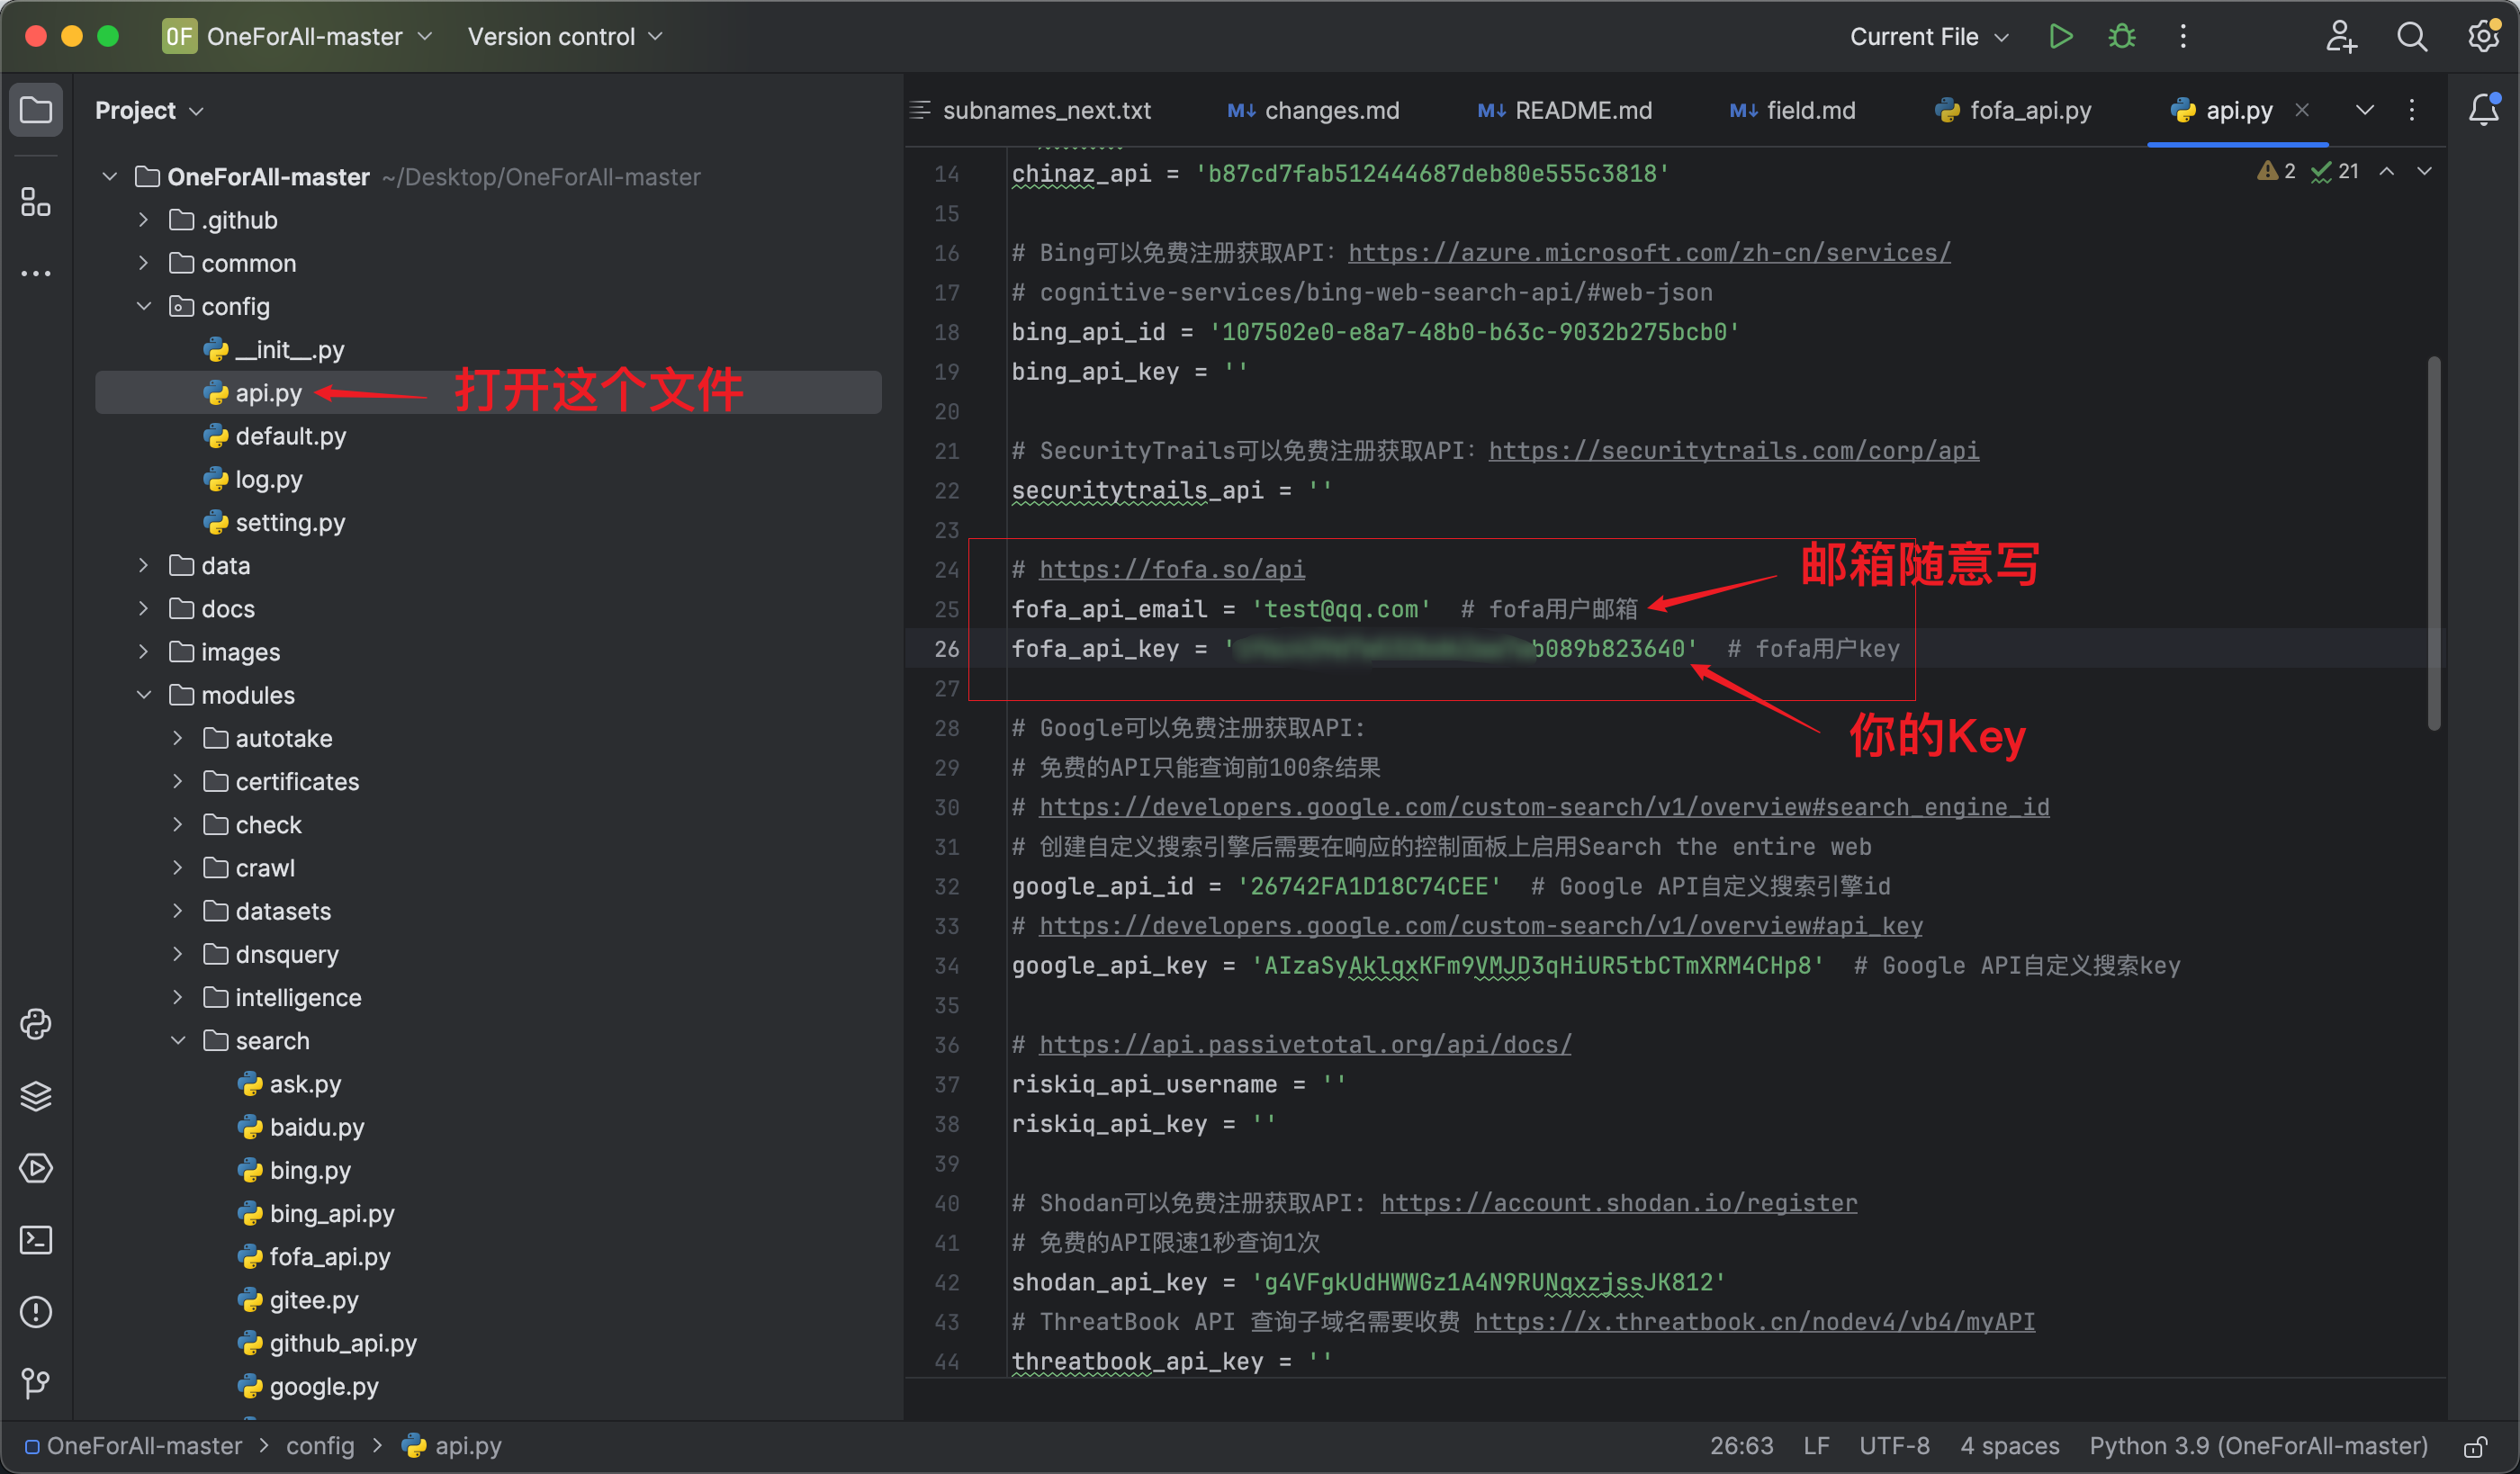Switch to the fofa_api.py tab
Screen dimensions: 2520x1474
click(x=2014, y=110)
